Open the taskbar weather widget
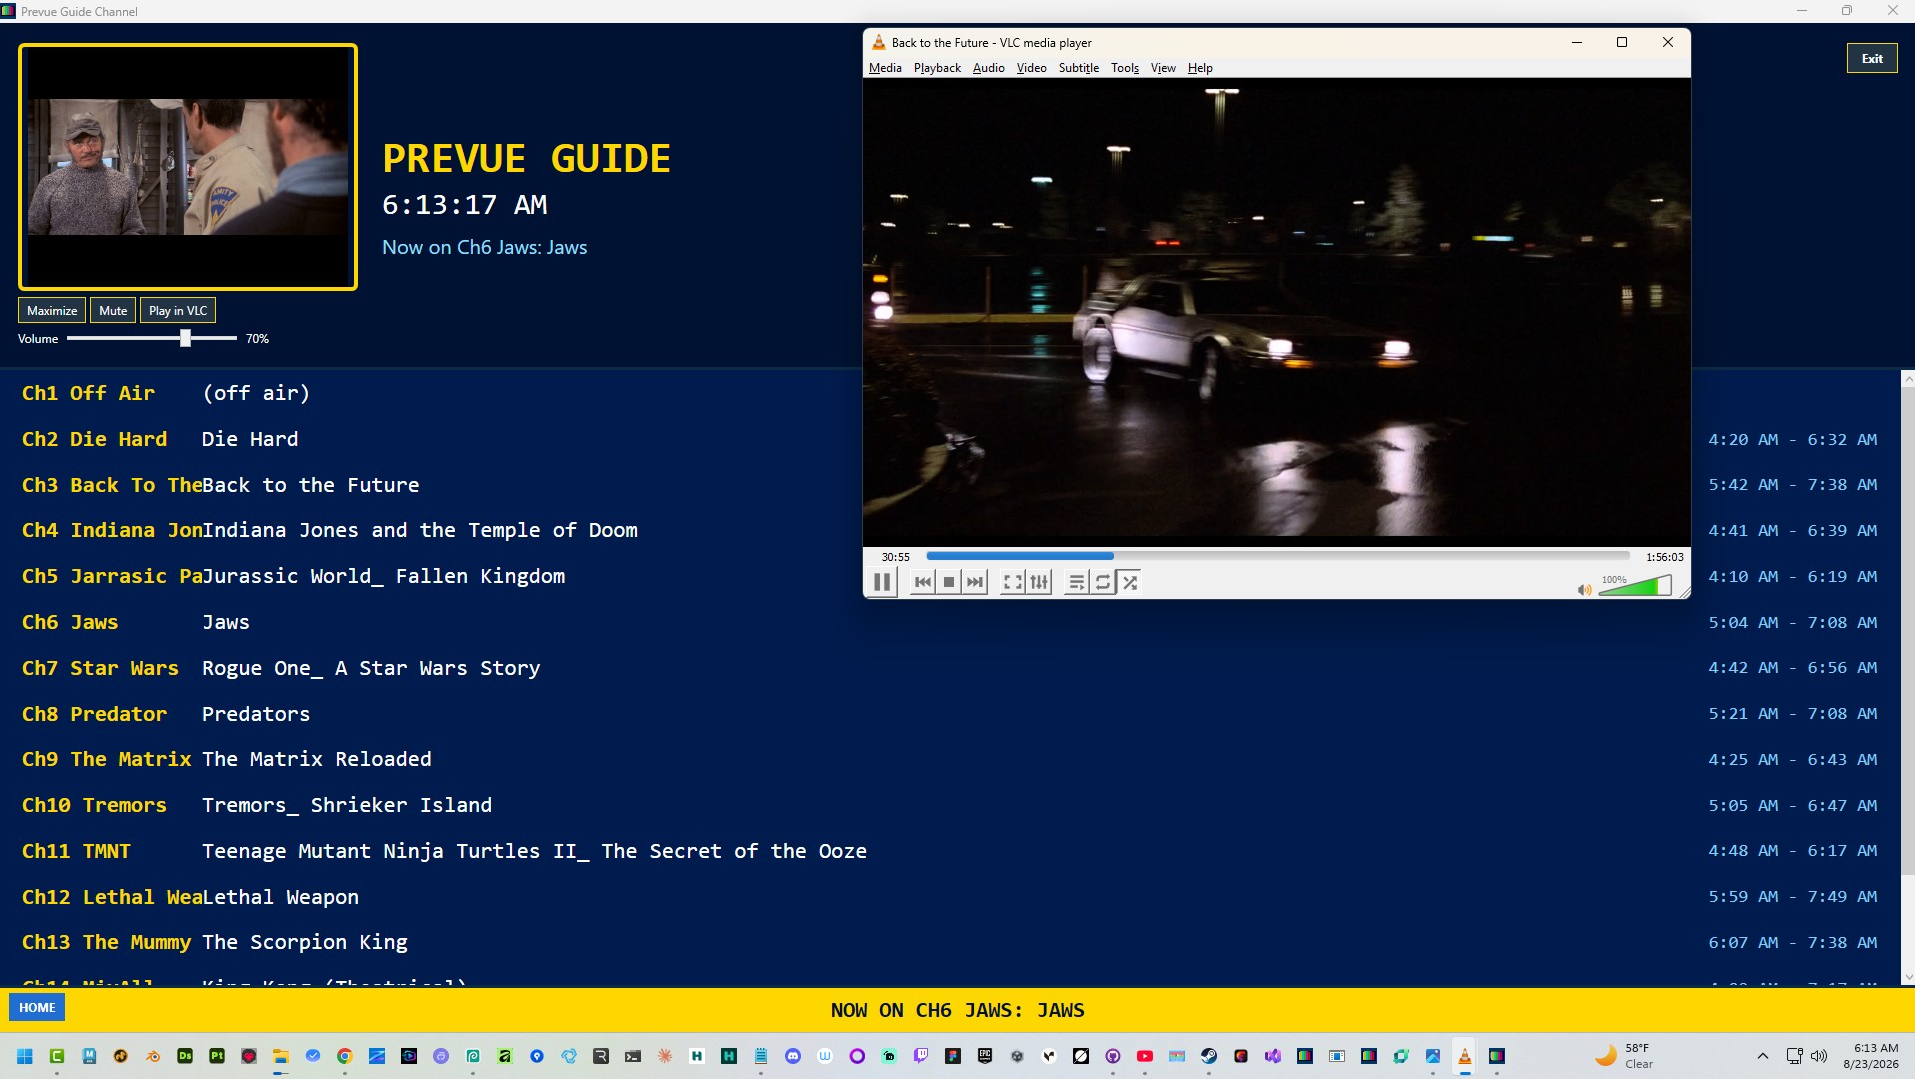 pyautogui.click(x=1624, y=1056)
